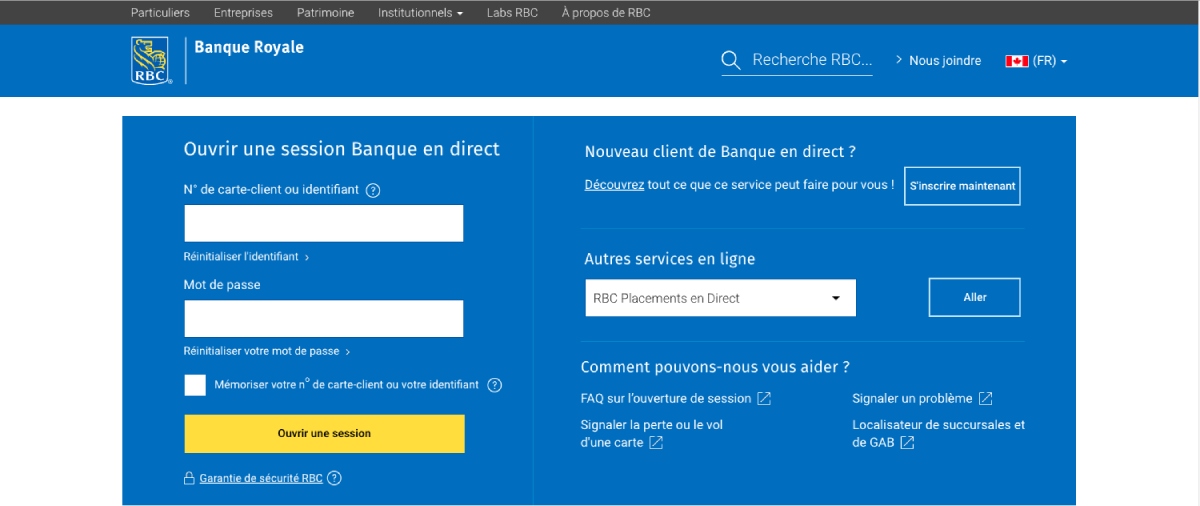Follow the Découvrez link
This screenshot has height=506, width=1200.
click(x=614, y=185)
